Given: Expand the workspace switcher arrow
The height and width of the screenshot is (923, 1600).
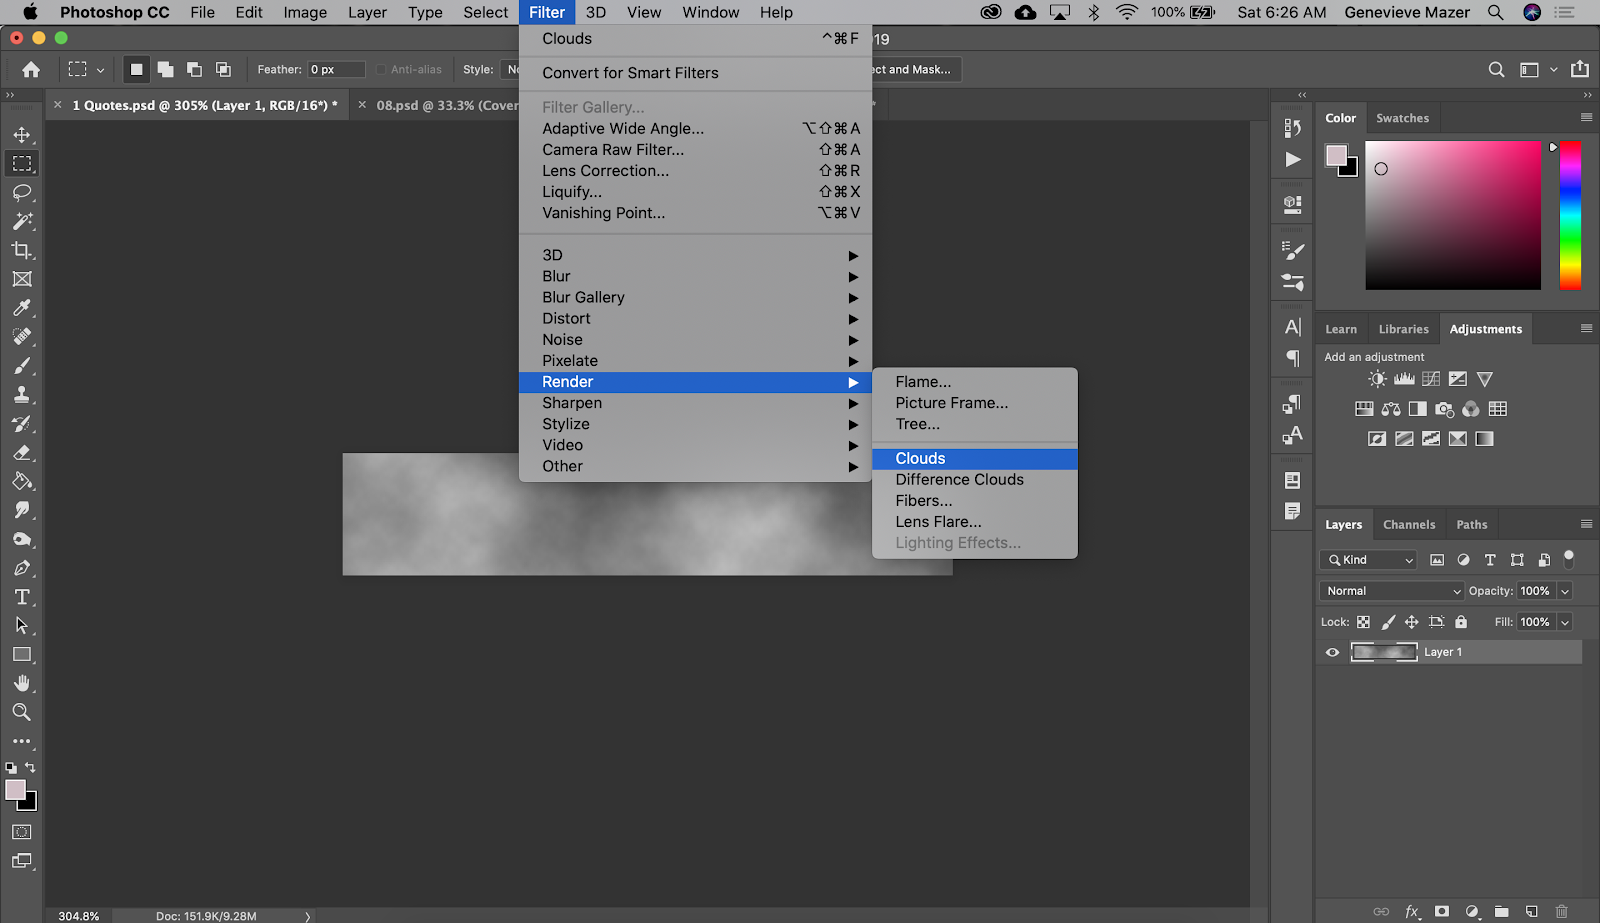Looking at the screenshot, I should pos(1553,70).
